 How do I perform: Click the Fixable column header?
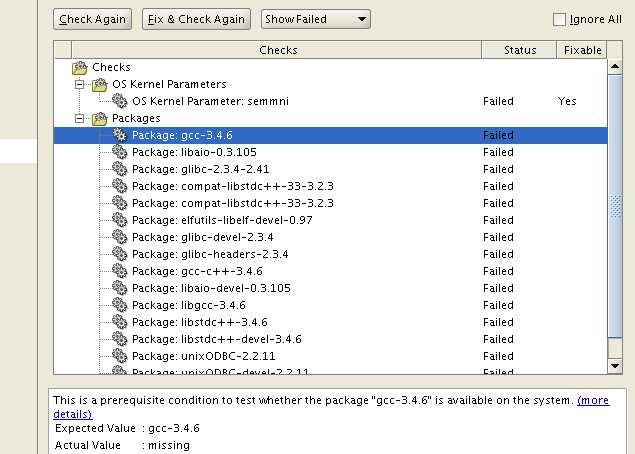[x=582, y=50]
